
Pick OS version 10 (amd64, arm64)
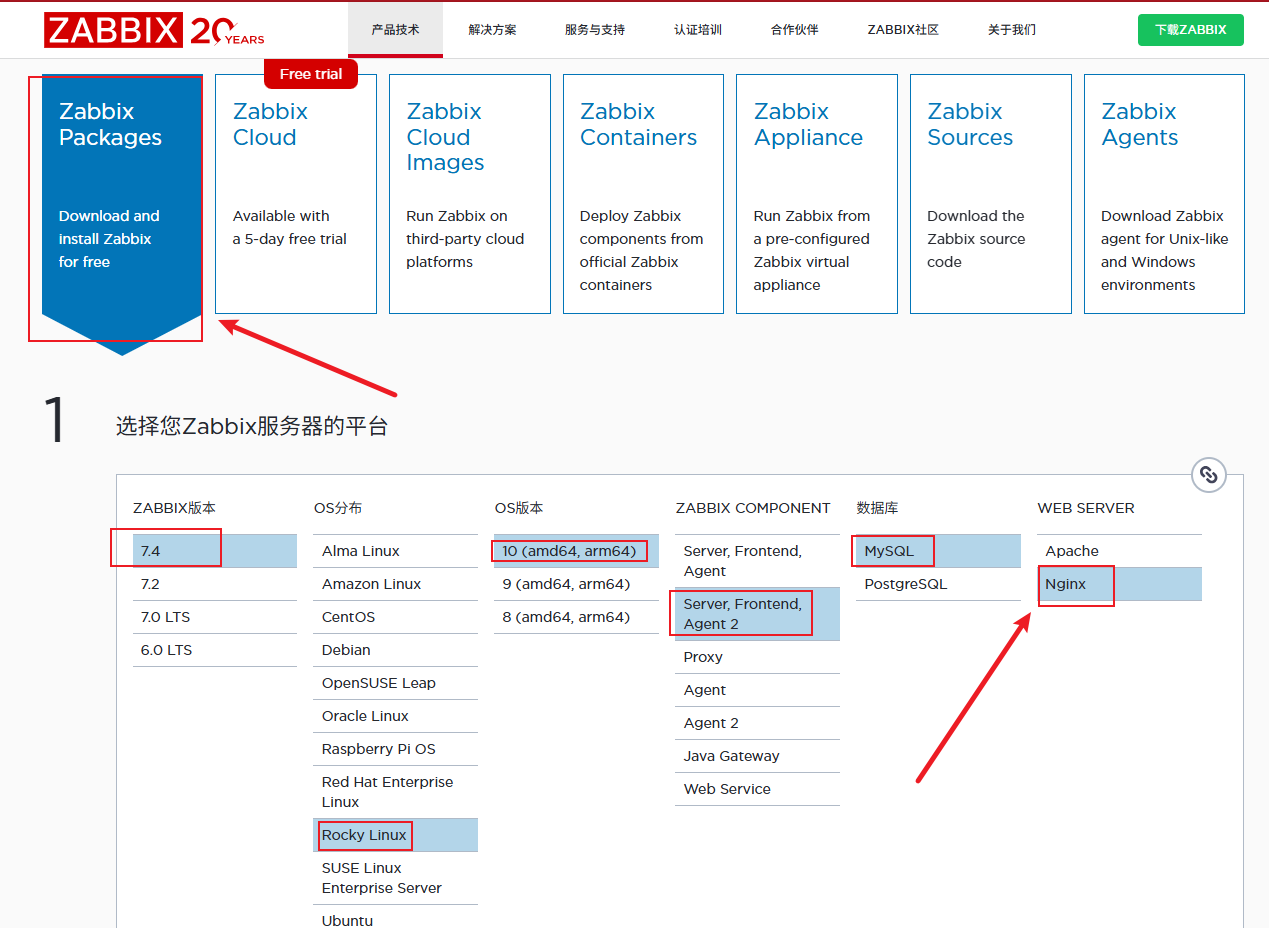pos(577,551)
